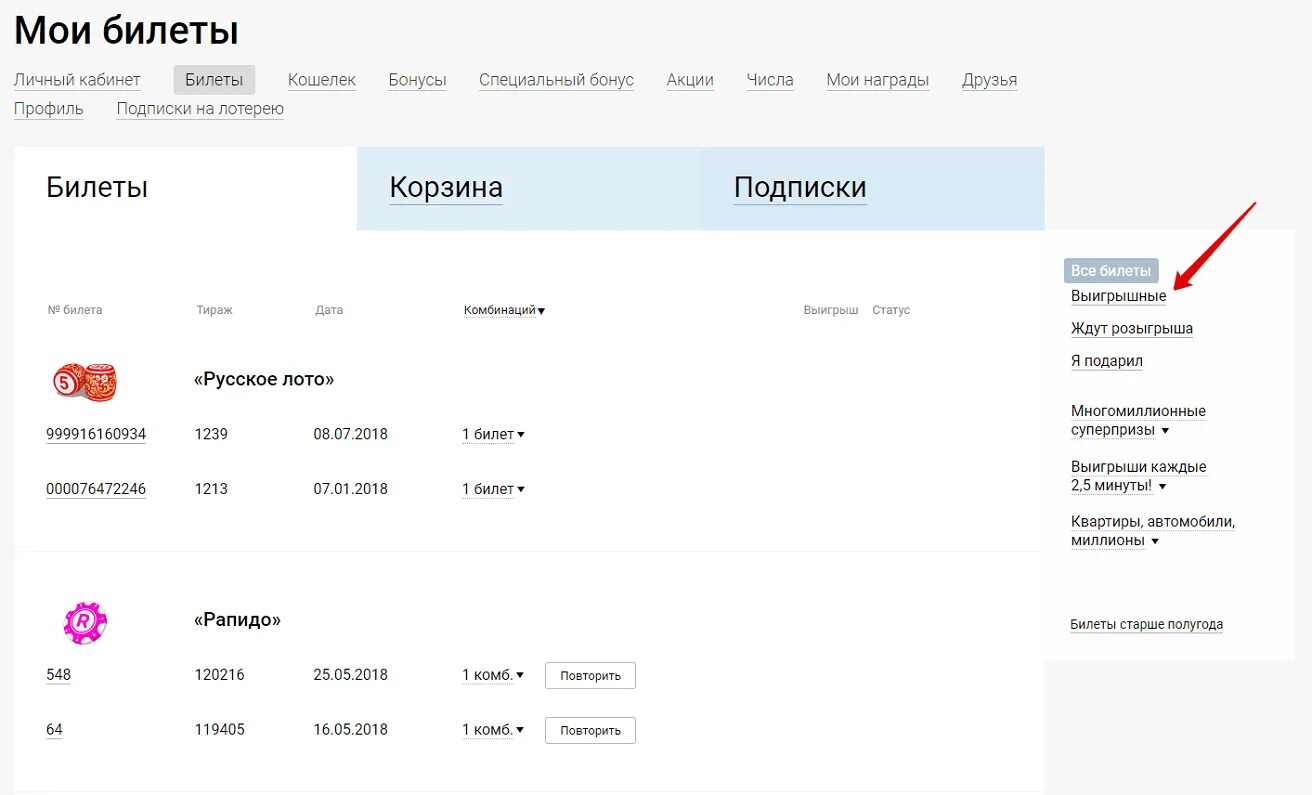Screen dimensions: 1312x795
Task: Go to Профиль
Action: pos(49,109)
